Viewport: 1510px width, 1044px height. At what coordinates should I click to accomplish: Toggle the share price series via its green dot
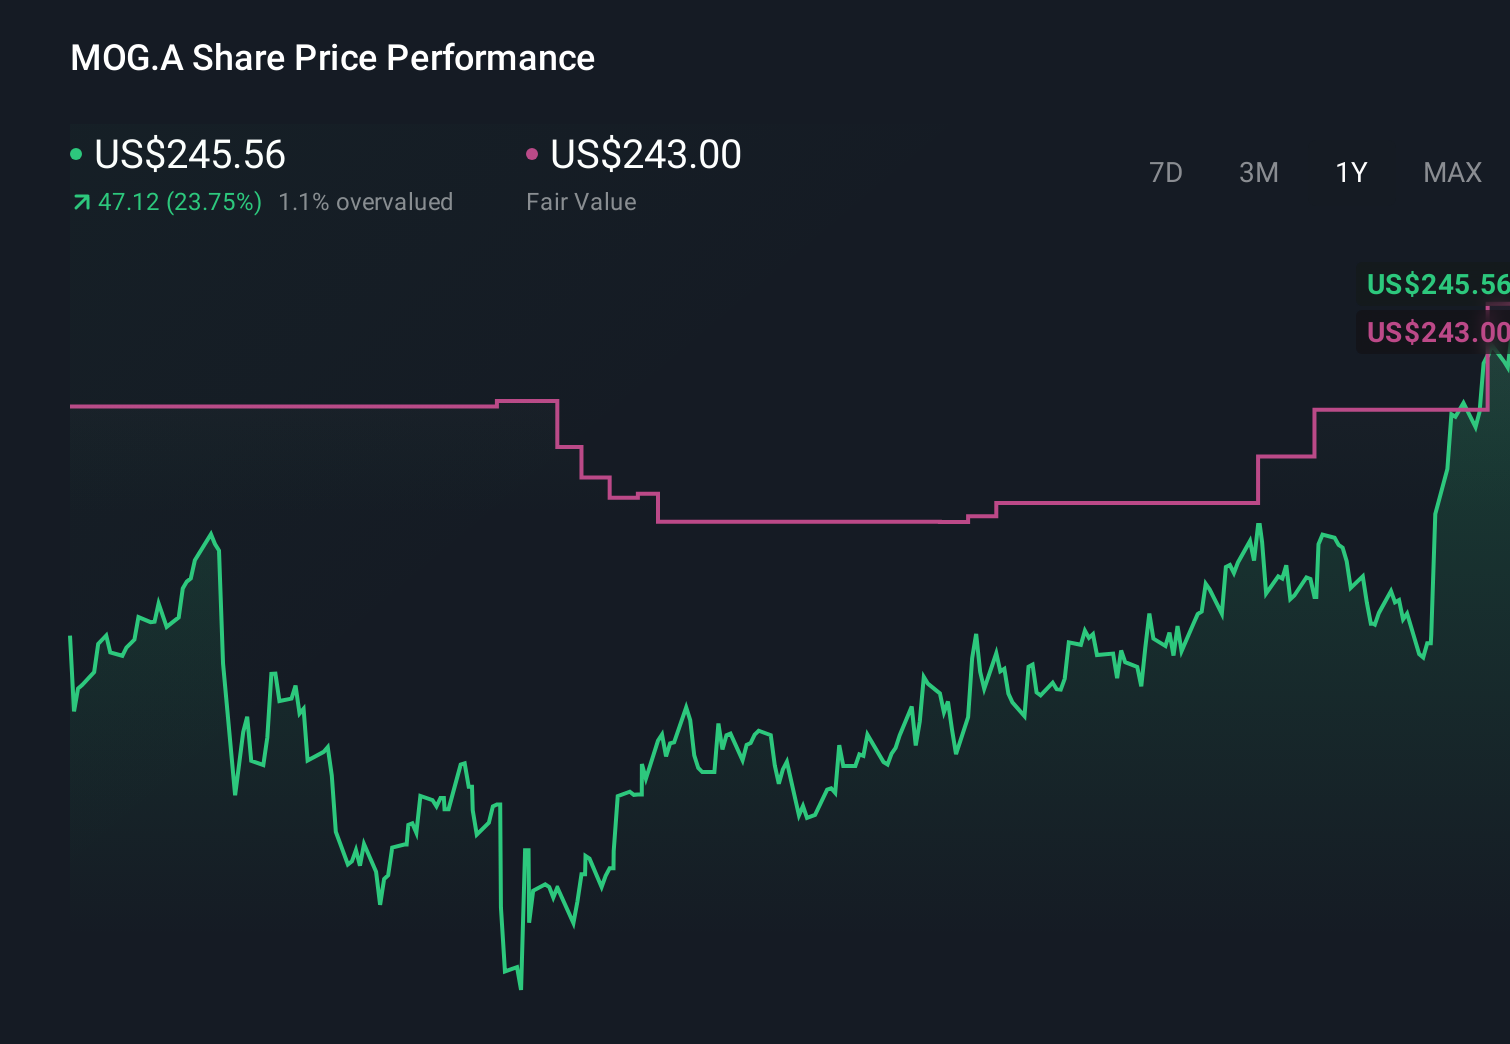tap(76, 153)
